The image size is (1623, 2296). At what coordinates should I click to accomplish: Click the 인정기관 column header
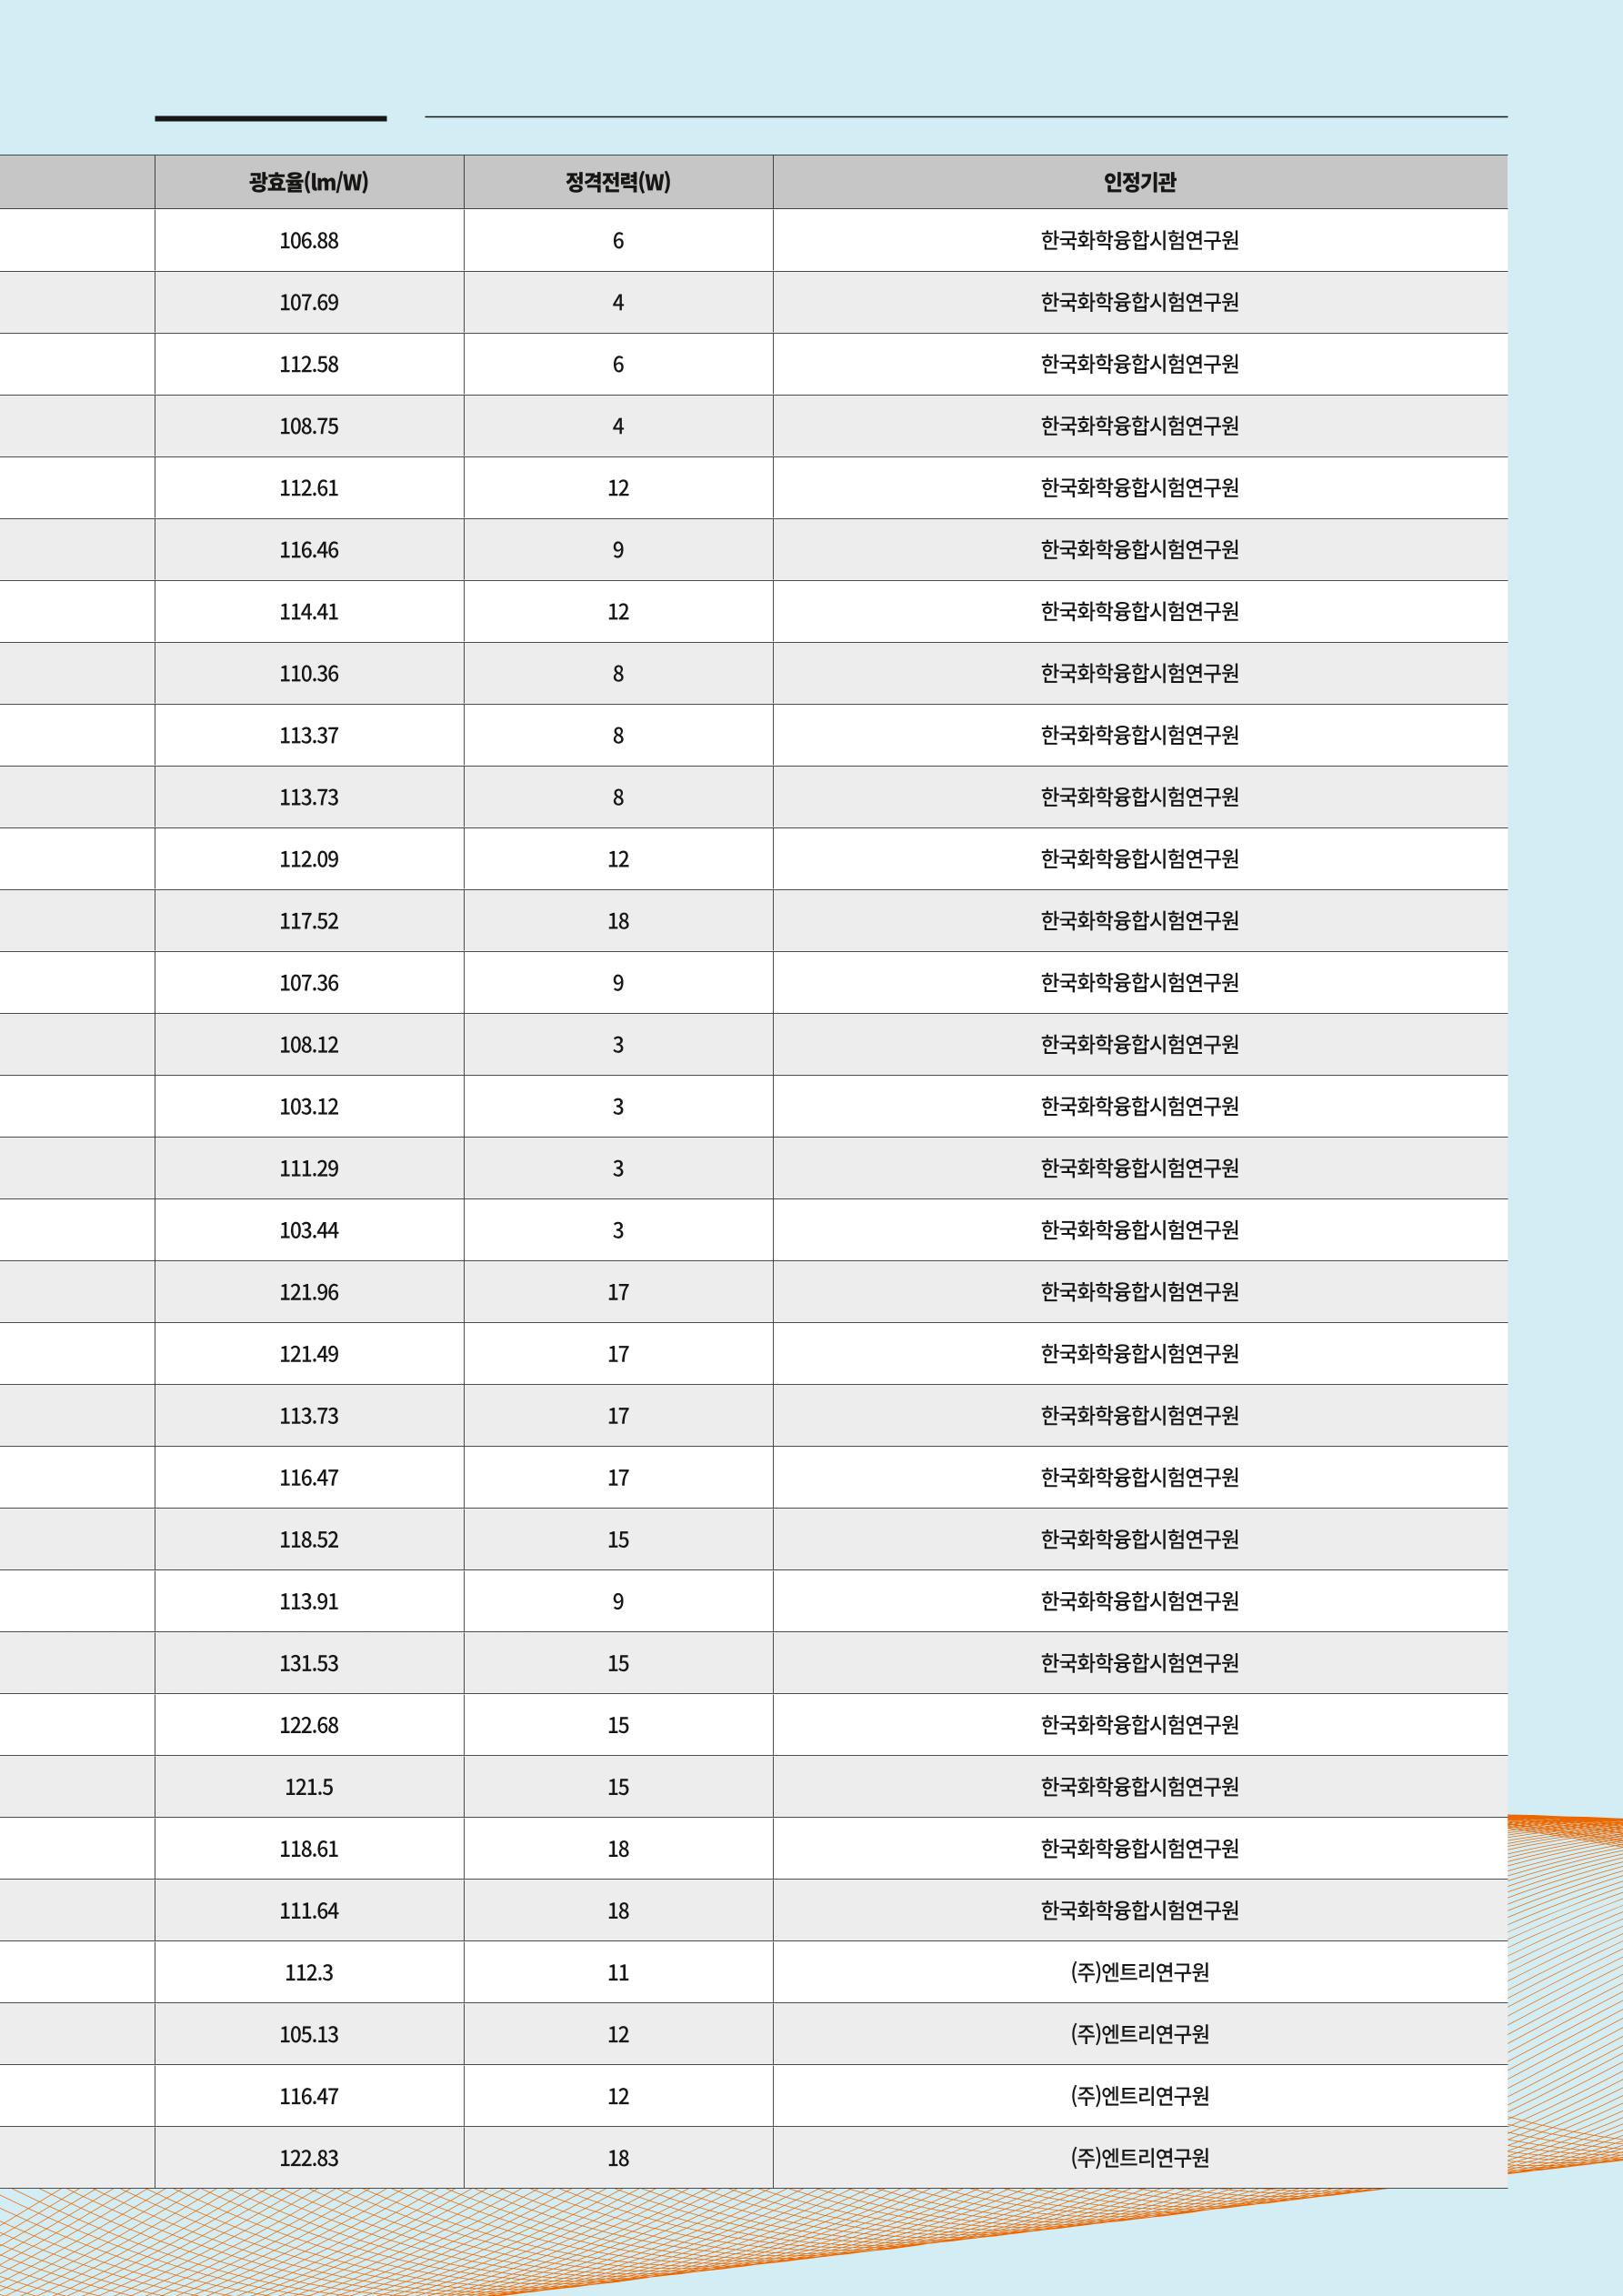click(1140, 182)
